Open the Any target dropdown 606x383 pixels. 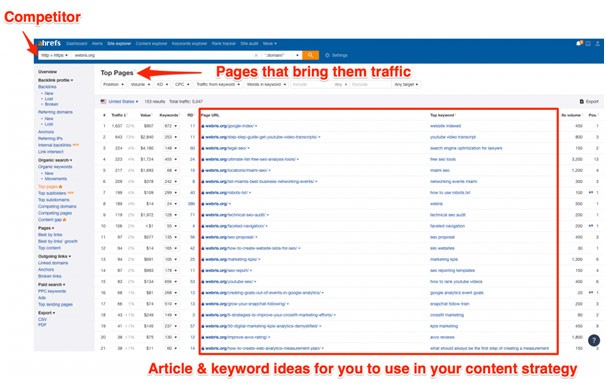pyautogui.click(x=406, y=84)
